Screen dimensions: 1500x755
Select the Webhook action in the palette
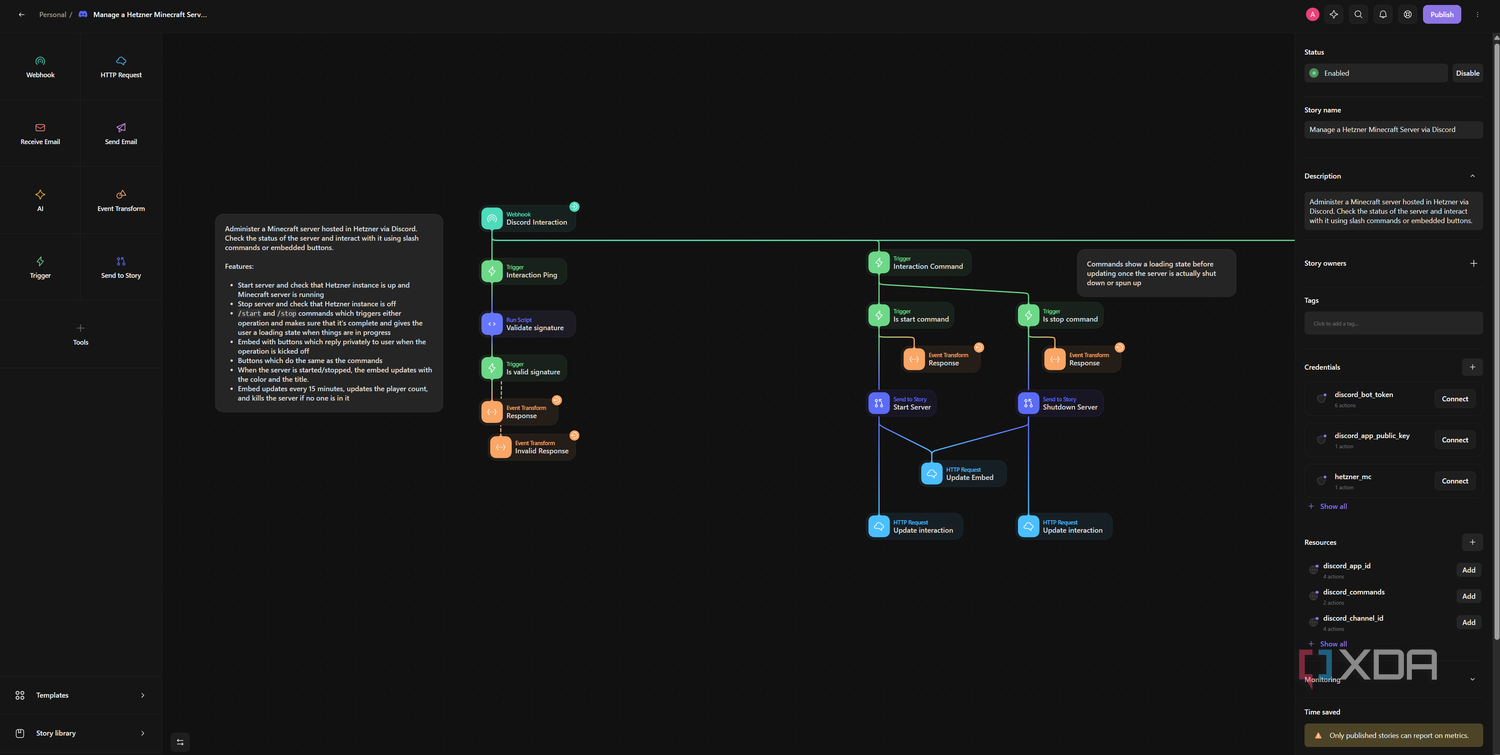40,67
